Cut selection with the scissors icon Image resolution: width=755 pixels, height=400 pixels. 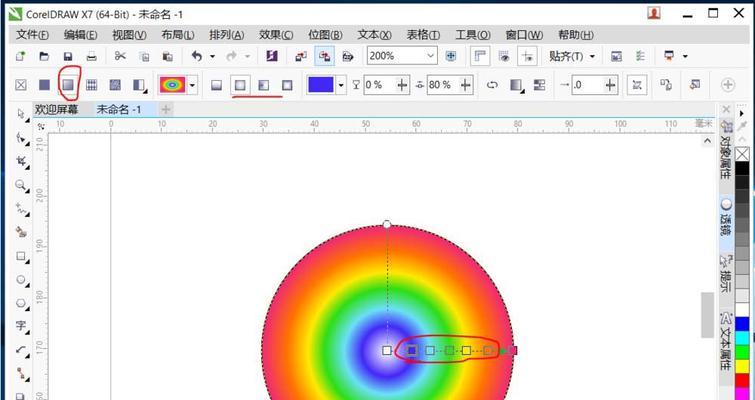coord(120,56)
